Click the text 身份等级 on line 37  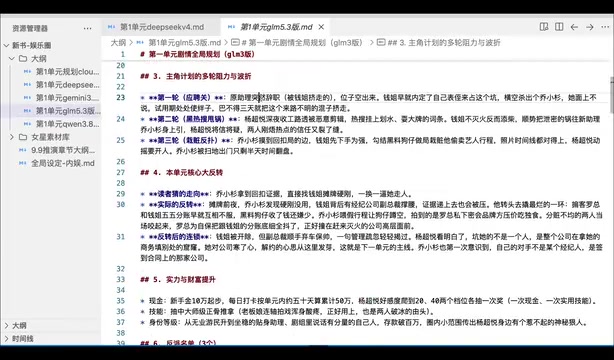pos(163,322)
